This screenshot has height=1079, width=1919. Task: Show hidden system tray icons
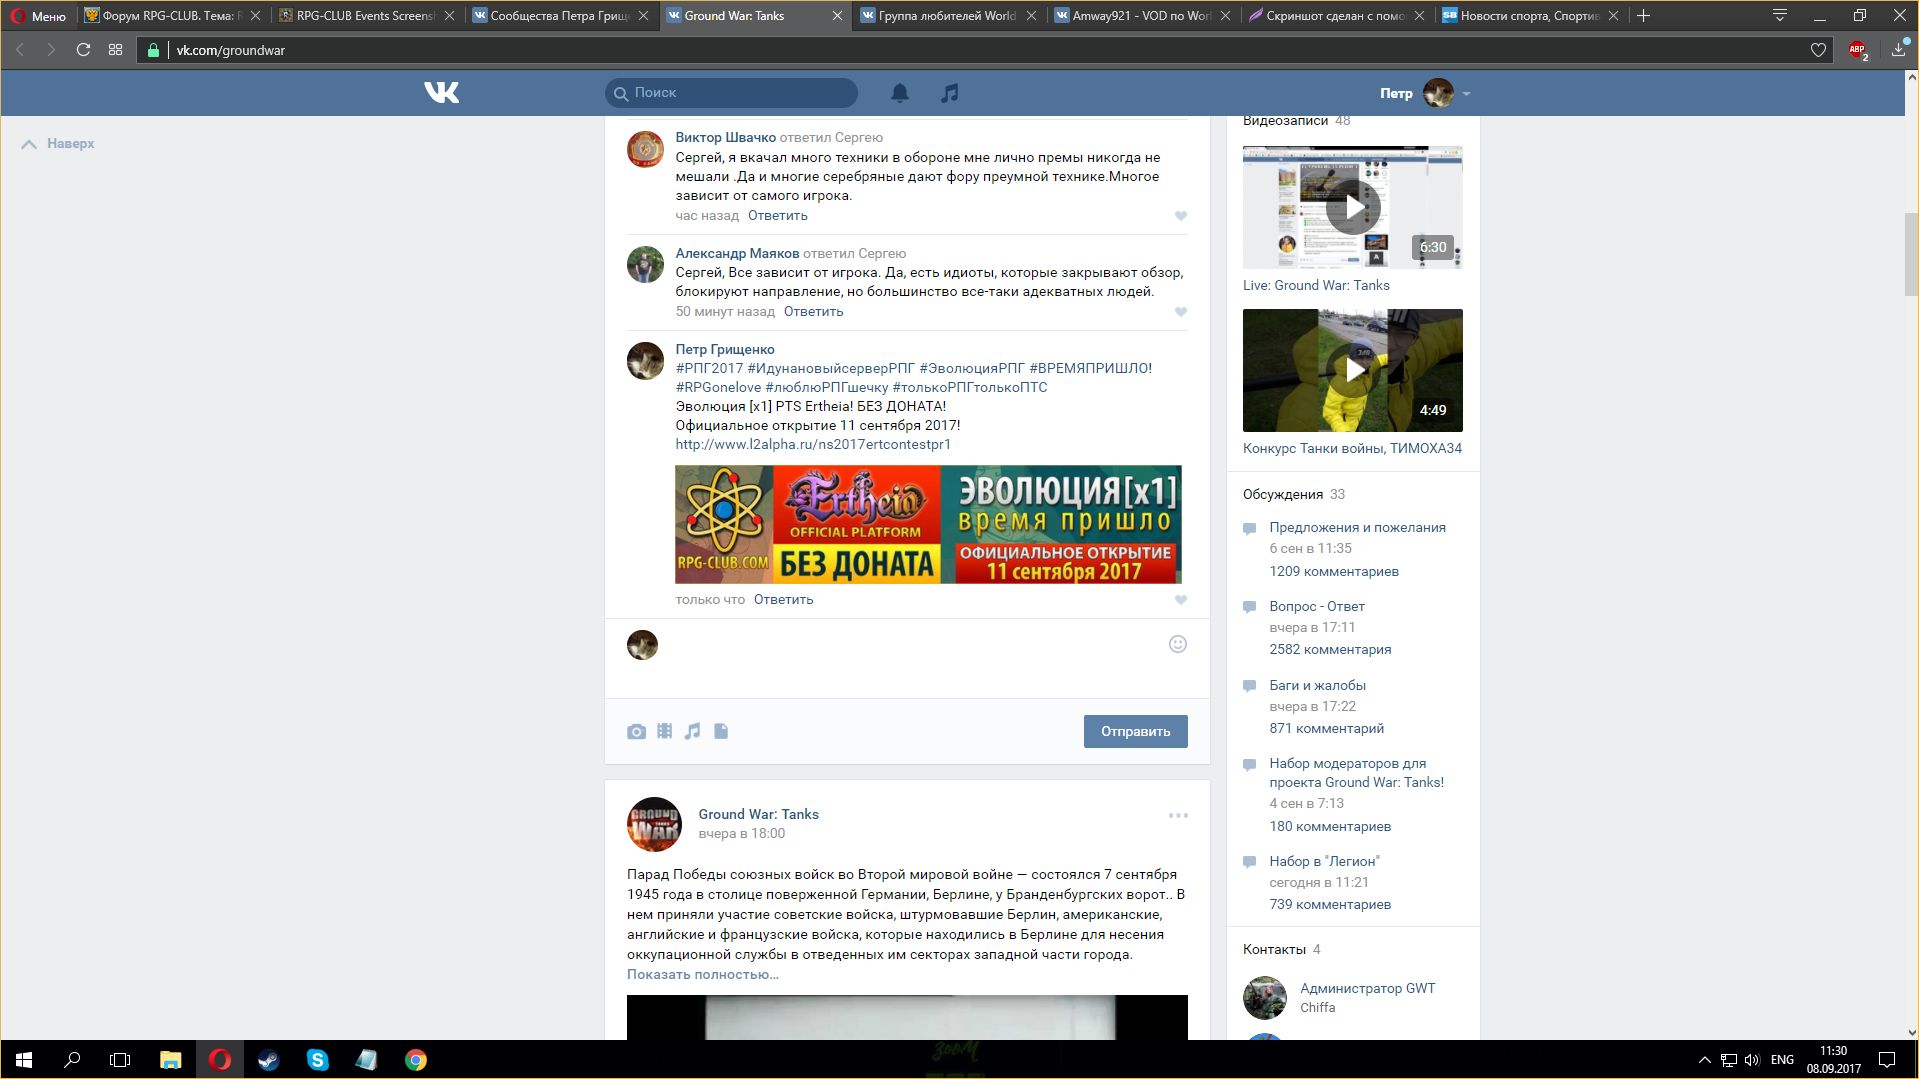pos(1704,1060)
